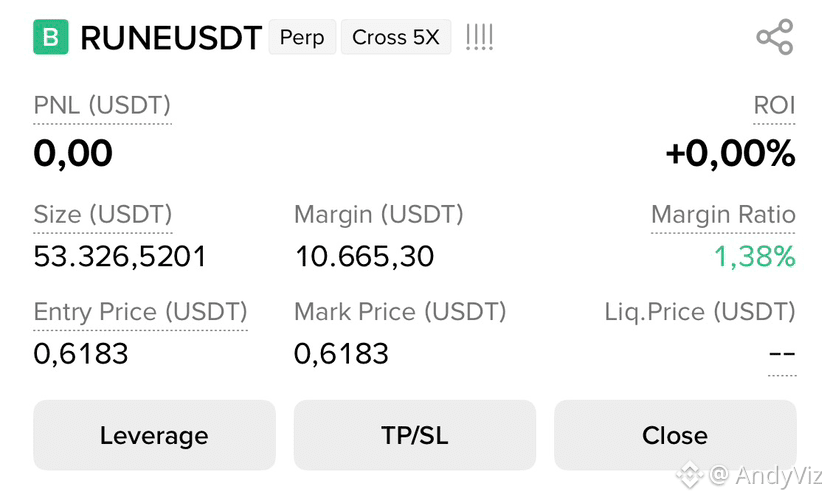Open the Leverage adjustment button
This screenshot has width=830, height=500.
154,435
